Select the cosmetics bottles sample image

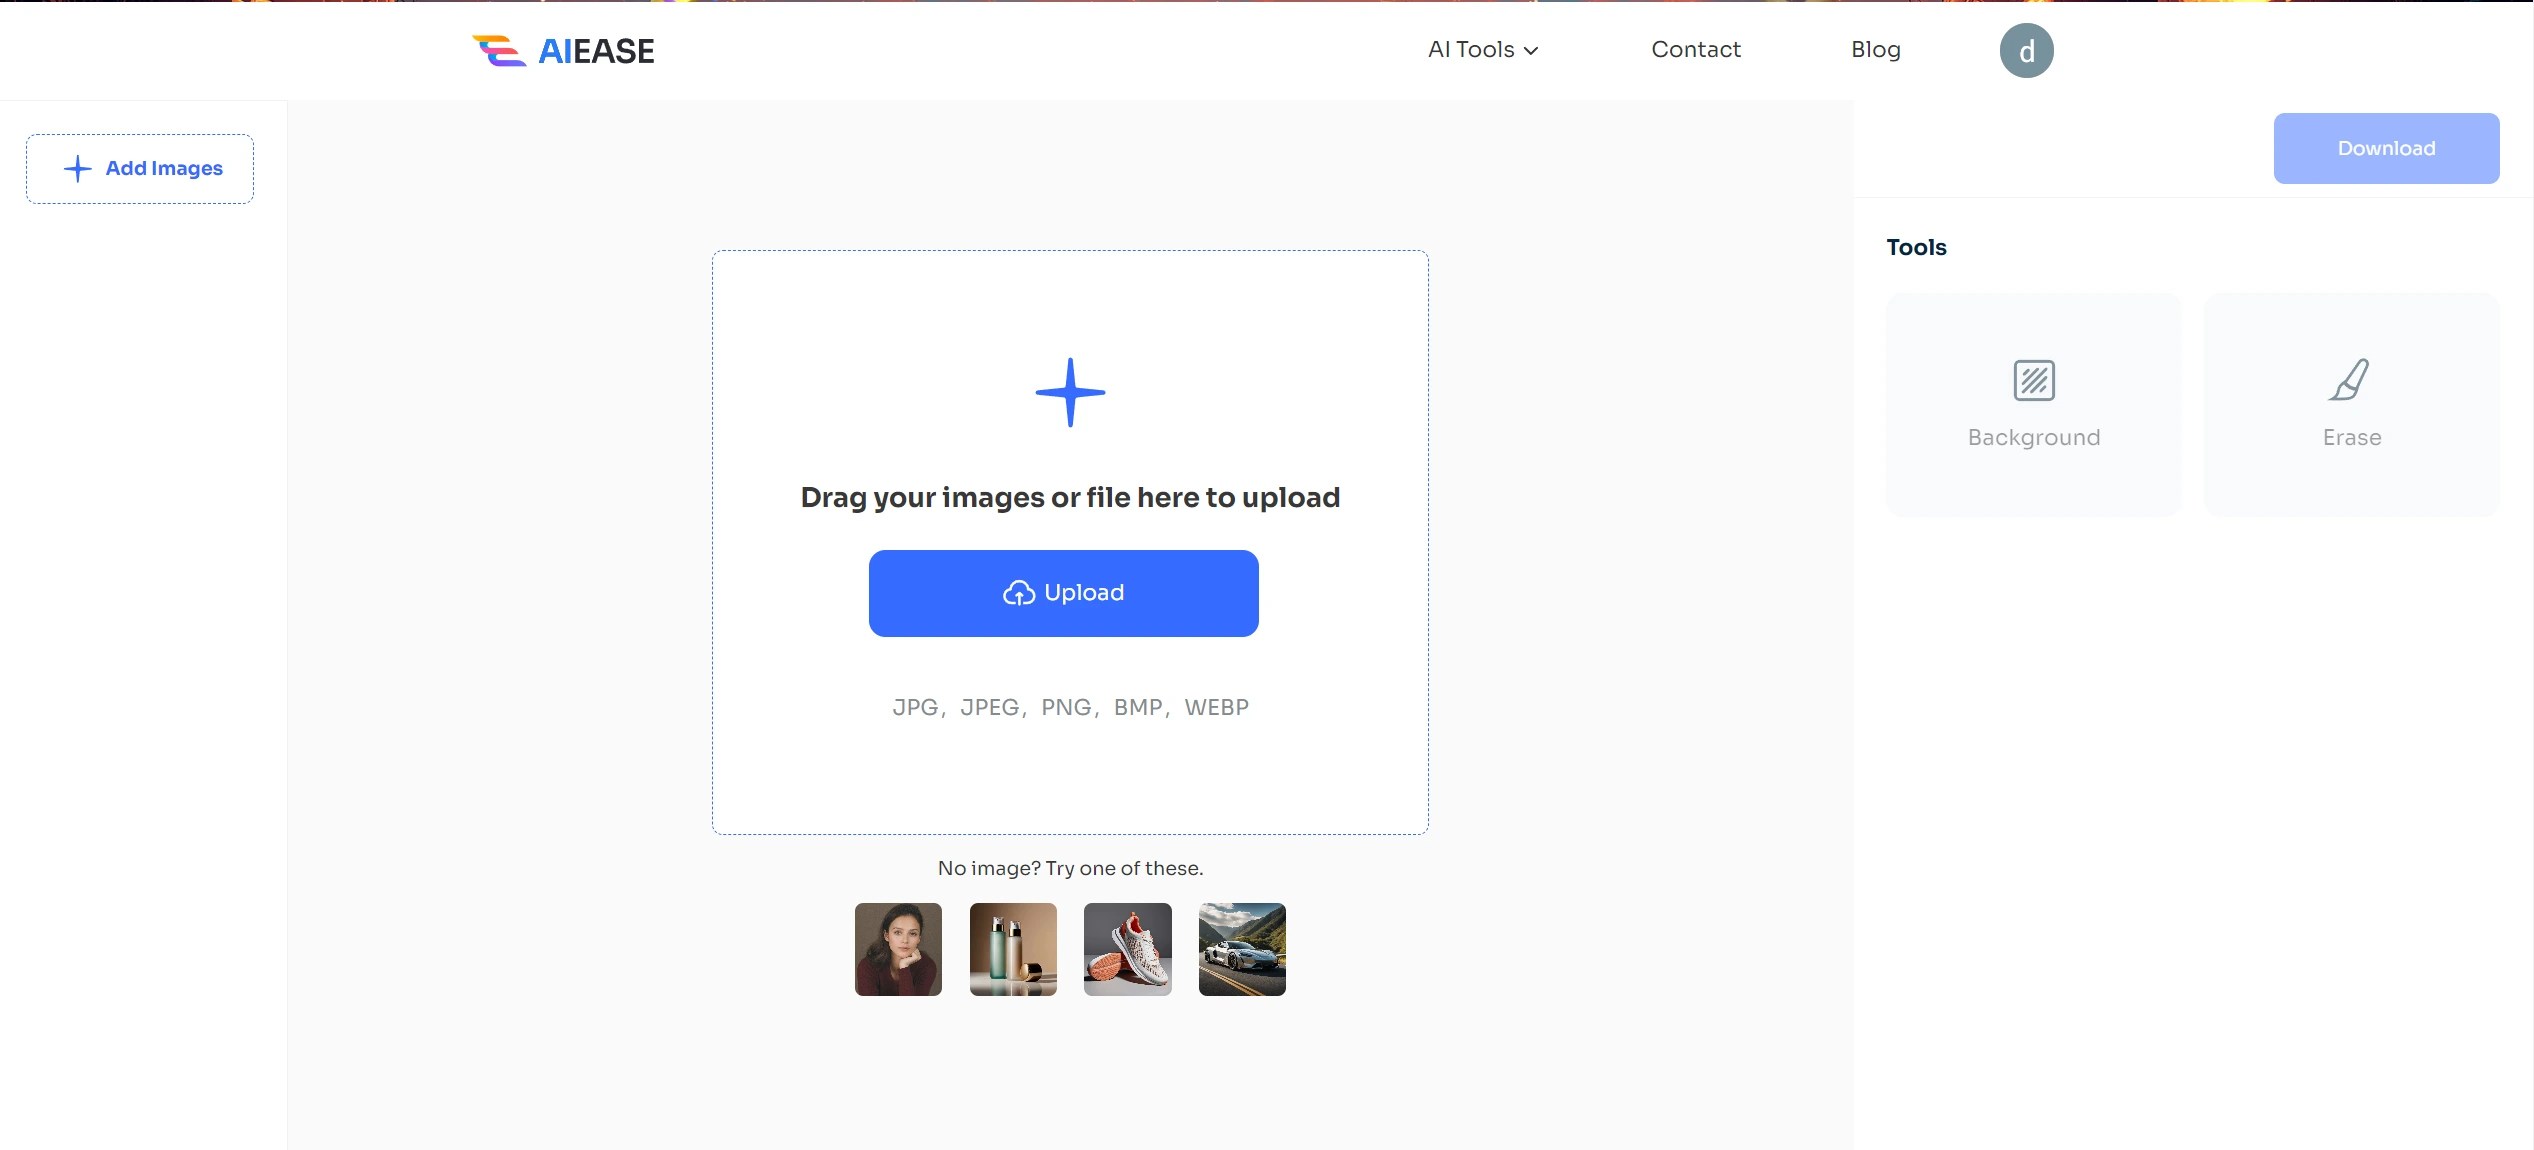pos(1012,948)
